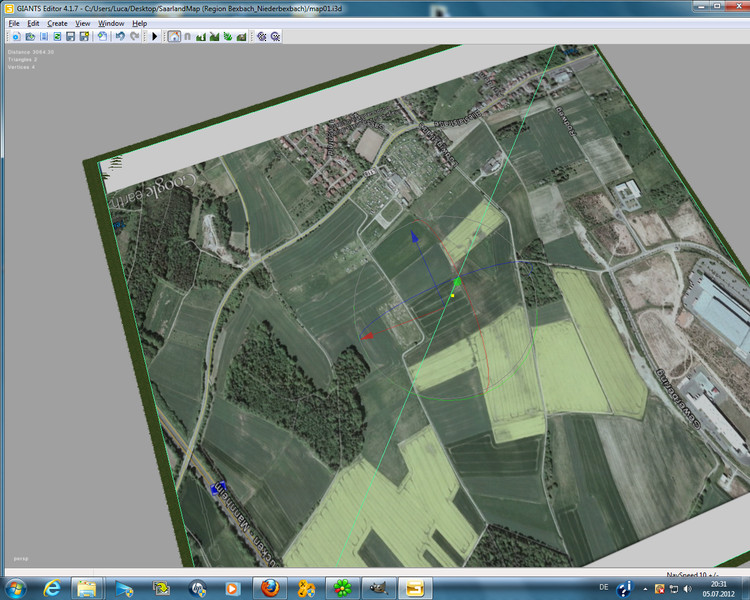Click the persp camera label

pyautogui.click(x=21, y=558)
